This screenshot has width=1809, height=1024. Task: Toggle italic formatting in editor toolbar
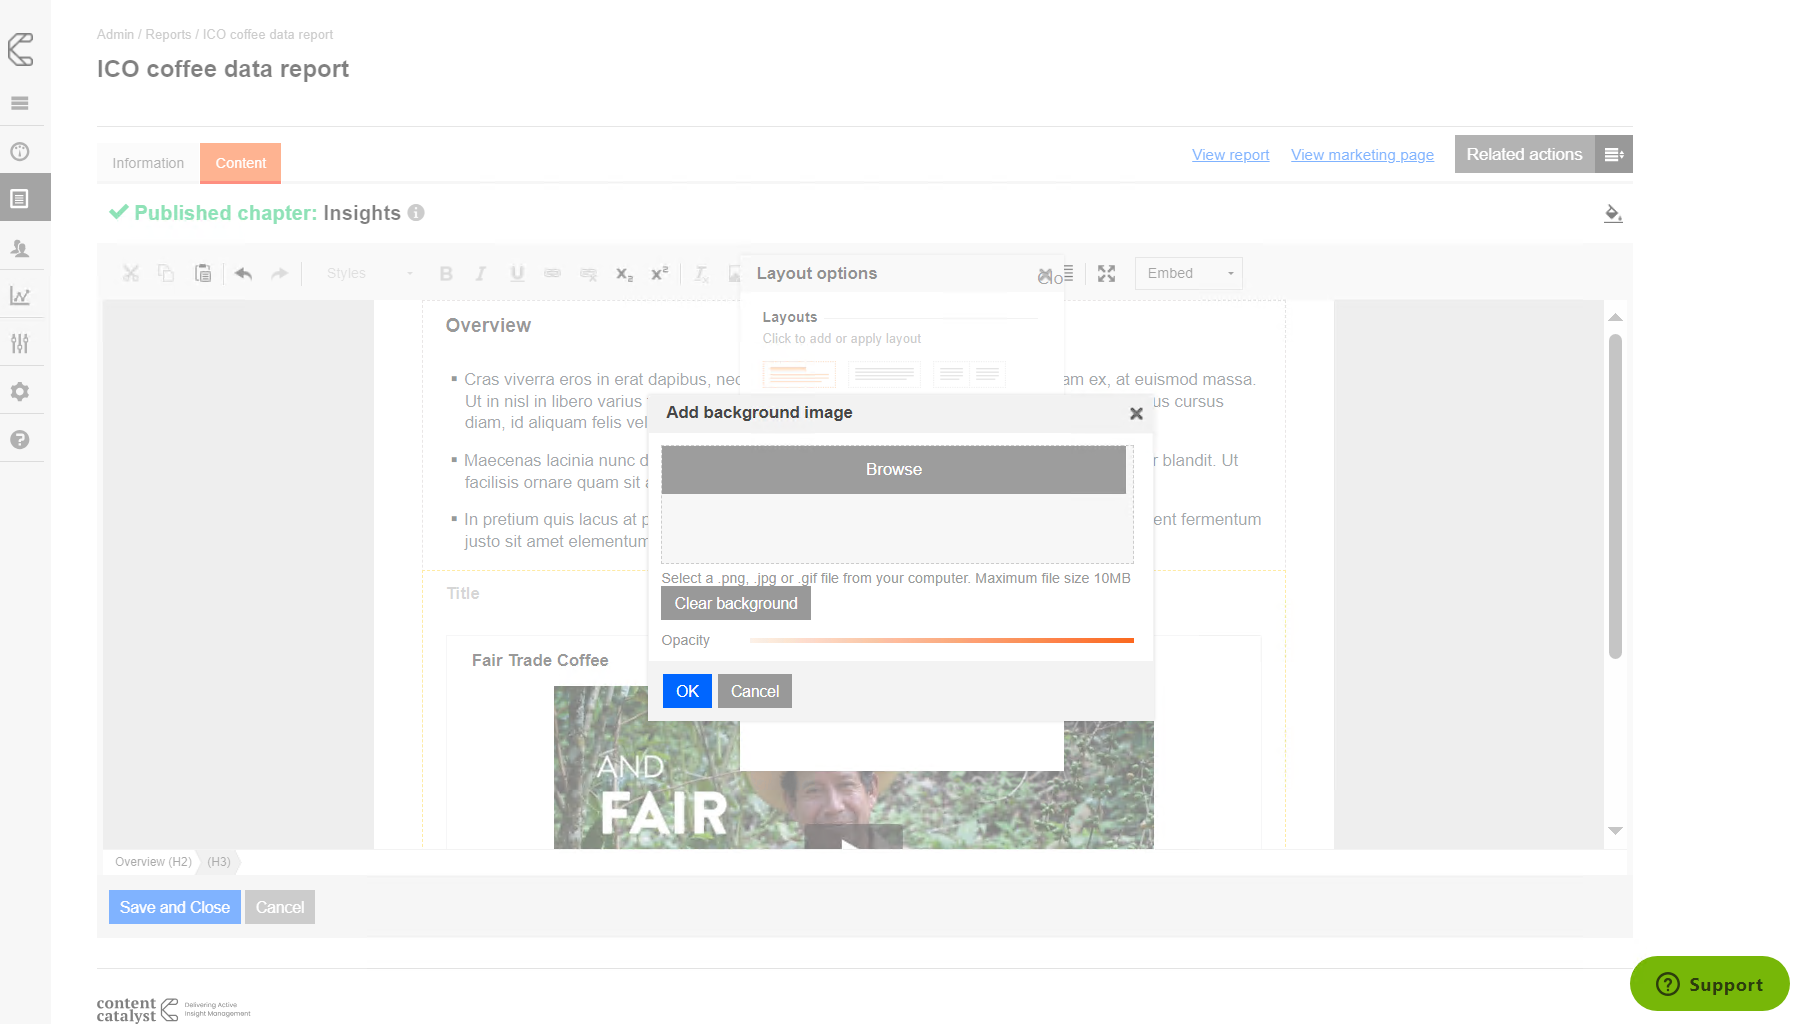(x=481, y=274)
